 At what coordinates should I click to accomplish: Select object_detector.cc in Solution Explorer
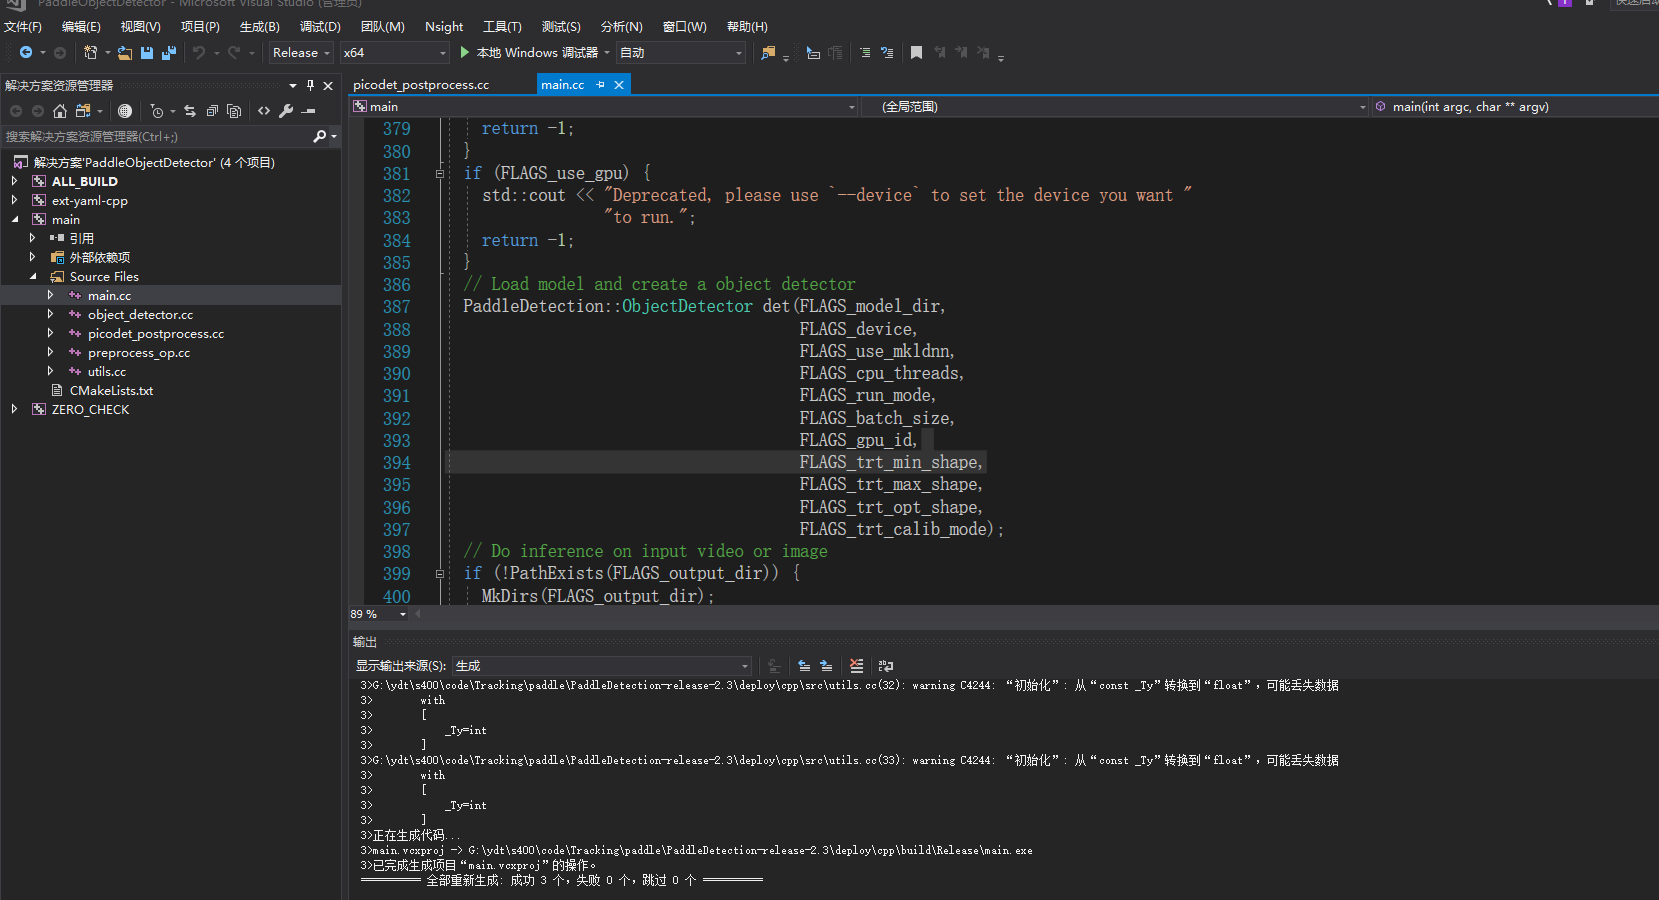[x=140, y=314]
